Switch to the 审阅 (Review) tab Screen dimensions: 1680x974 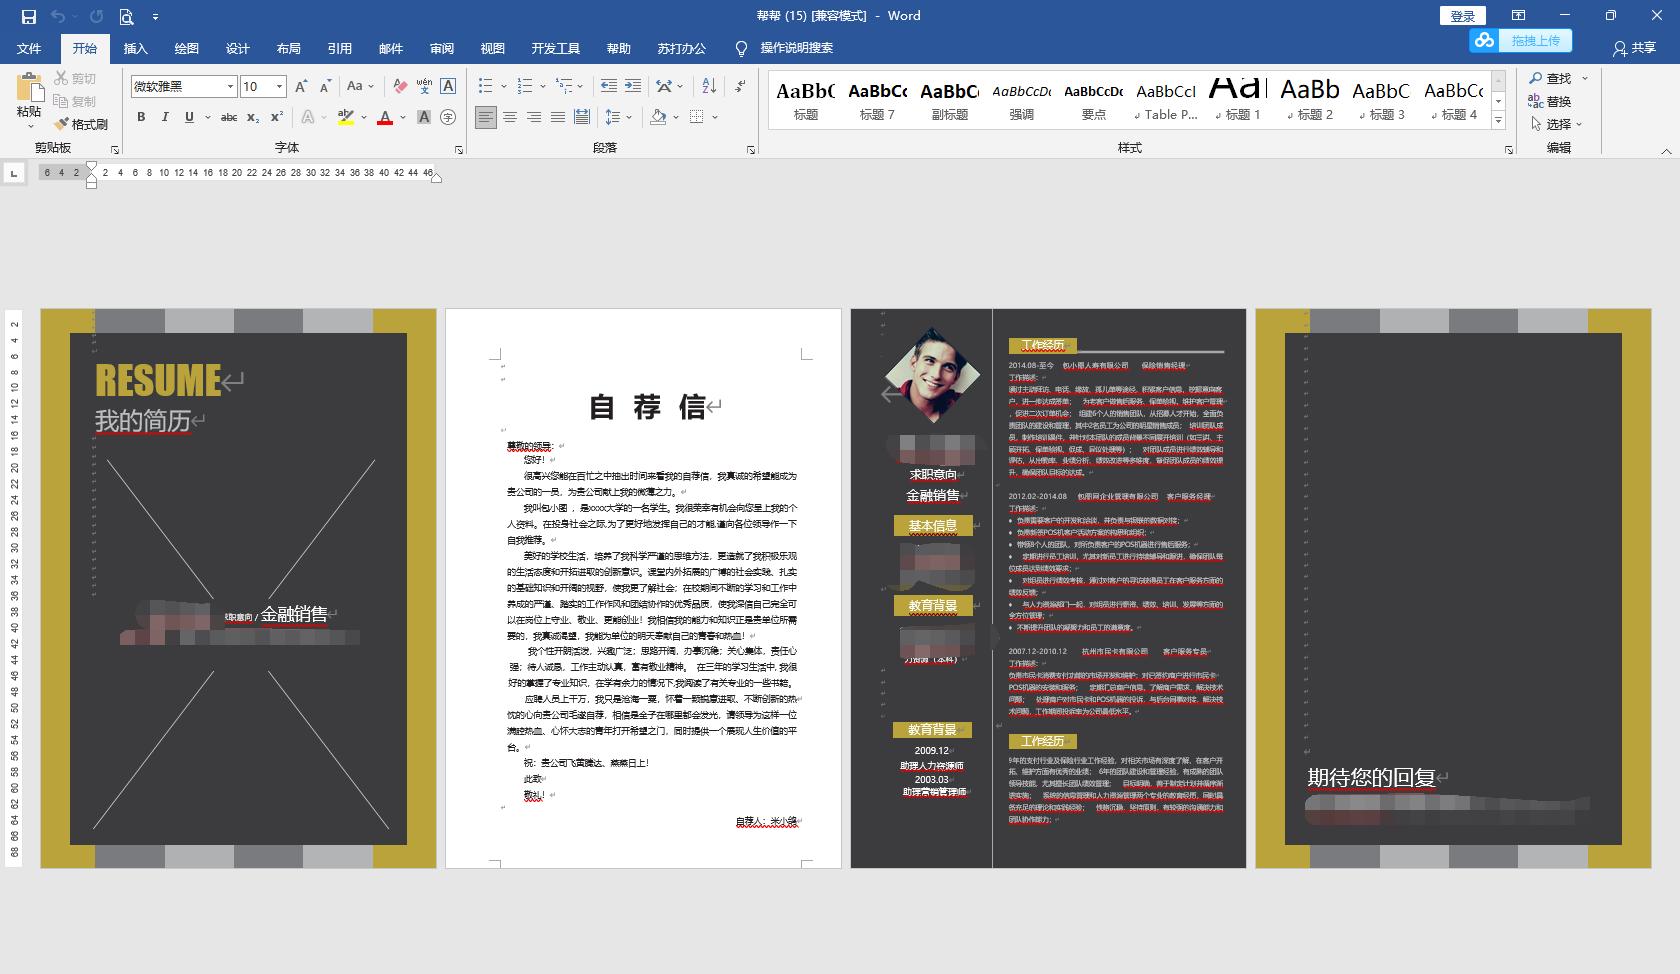pyautogui.click(x=442, y=48)
